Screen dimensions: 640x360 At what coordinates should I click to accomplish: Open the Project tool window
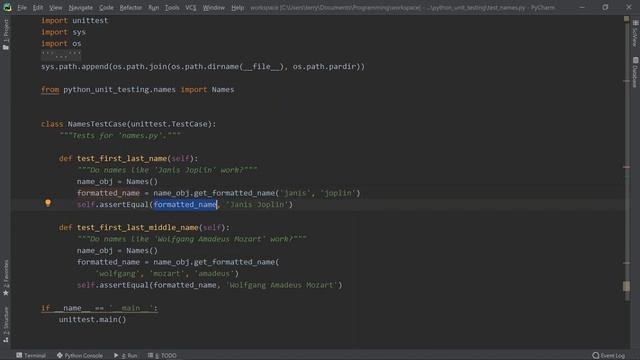pos(6,35)
